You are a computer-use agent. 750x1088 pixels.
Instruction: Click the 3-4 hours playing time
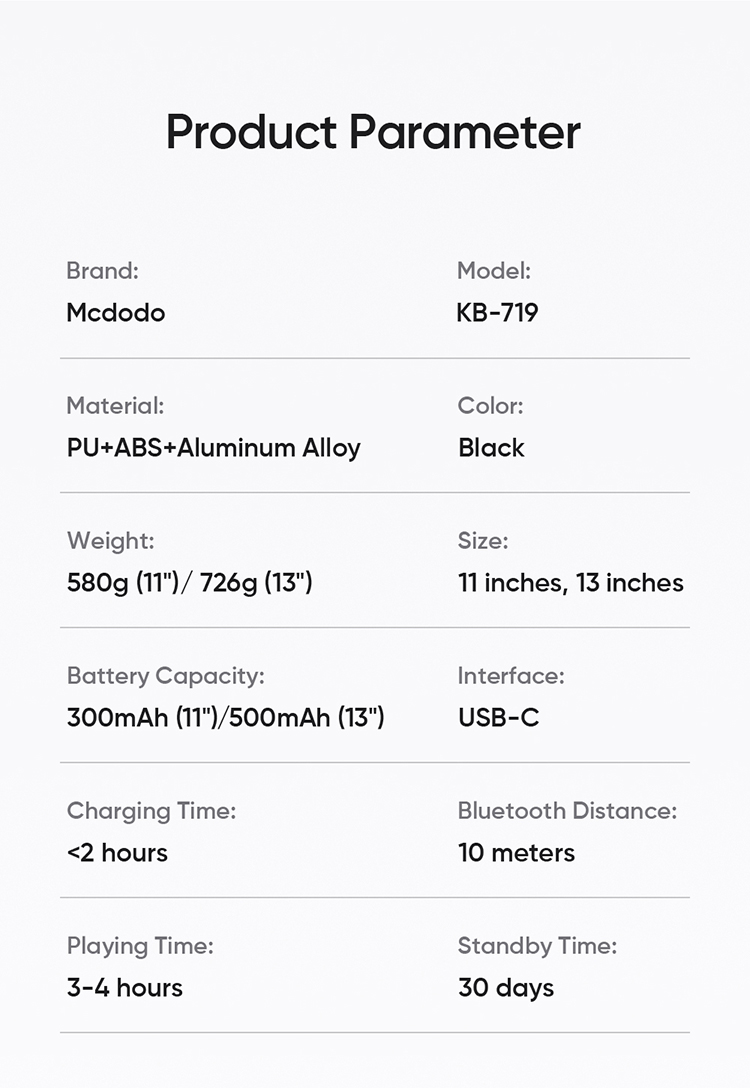(124, 988)
